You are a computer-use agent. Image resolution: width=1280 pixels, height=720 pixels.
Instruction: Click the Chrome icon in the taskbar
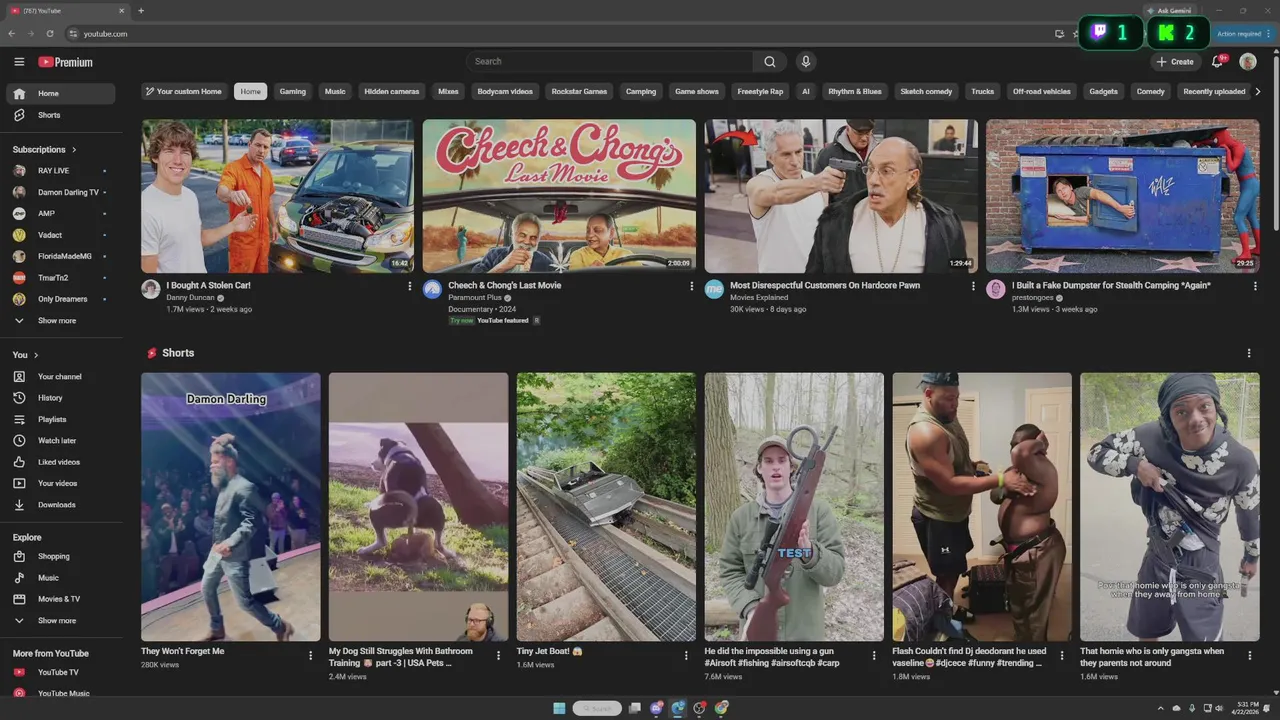point(722,708)
